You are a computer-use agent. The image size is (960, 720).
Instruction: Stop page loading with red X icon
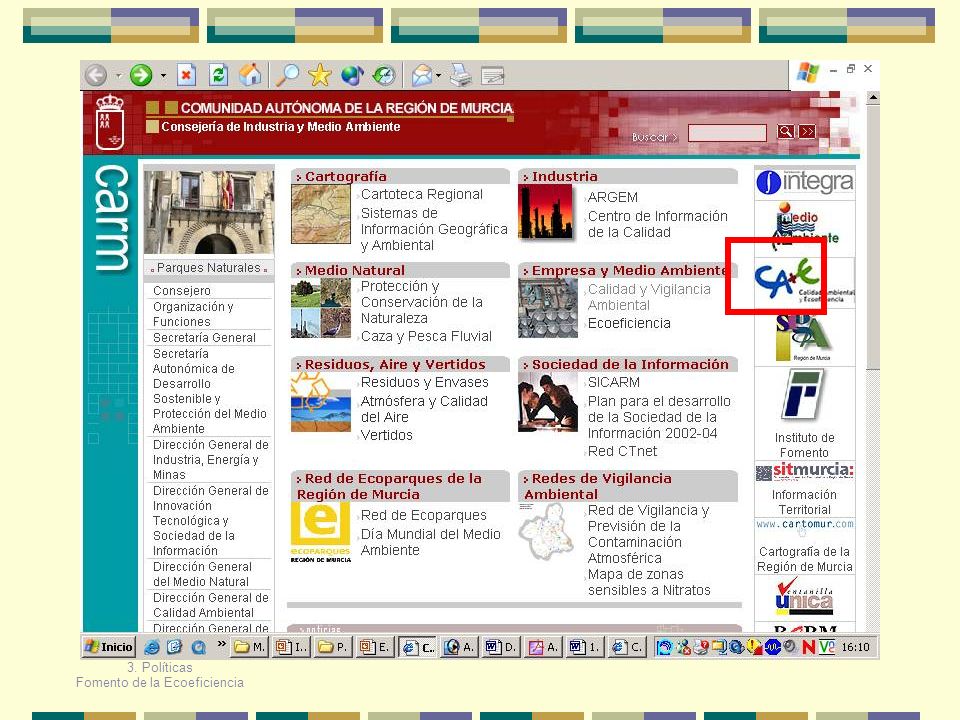click(186, 75)
